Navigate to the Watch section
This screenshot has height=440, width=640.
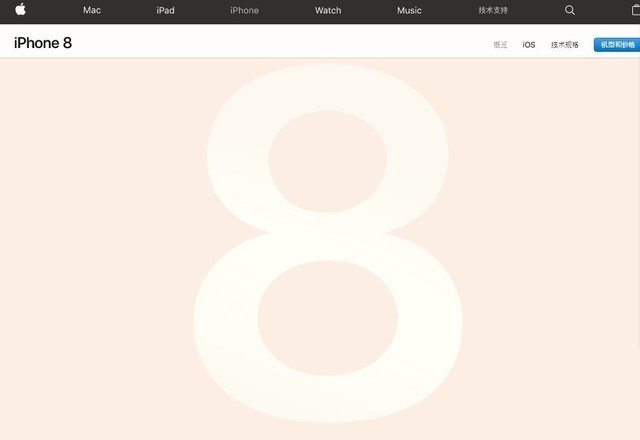tap(328, 10)
